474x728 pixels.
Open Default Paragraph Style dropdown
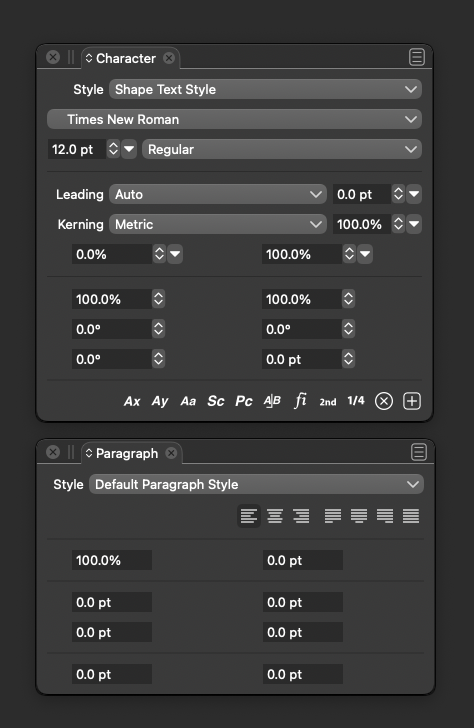256,484
